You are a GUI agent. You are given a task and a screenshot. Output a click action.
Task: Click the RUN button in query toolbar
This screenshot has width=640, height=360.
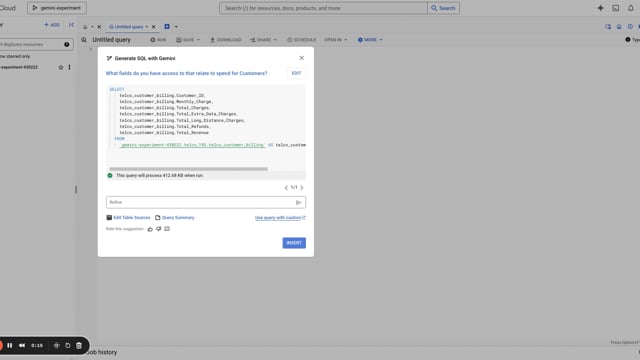click(158, 40)
